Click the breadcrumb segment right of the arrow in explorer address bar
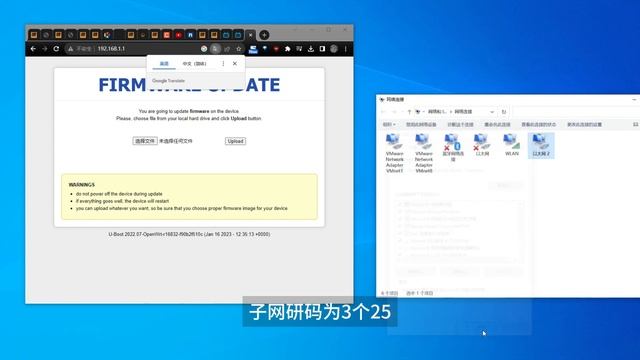Screen dimensions: 640x360 pyautogui.click(x=463, y=112)
